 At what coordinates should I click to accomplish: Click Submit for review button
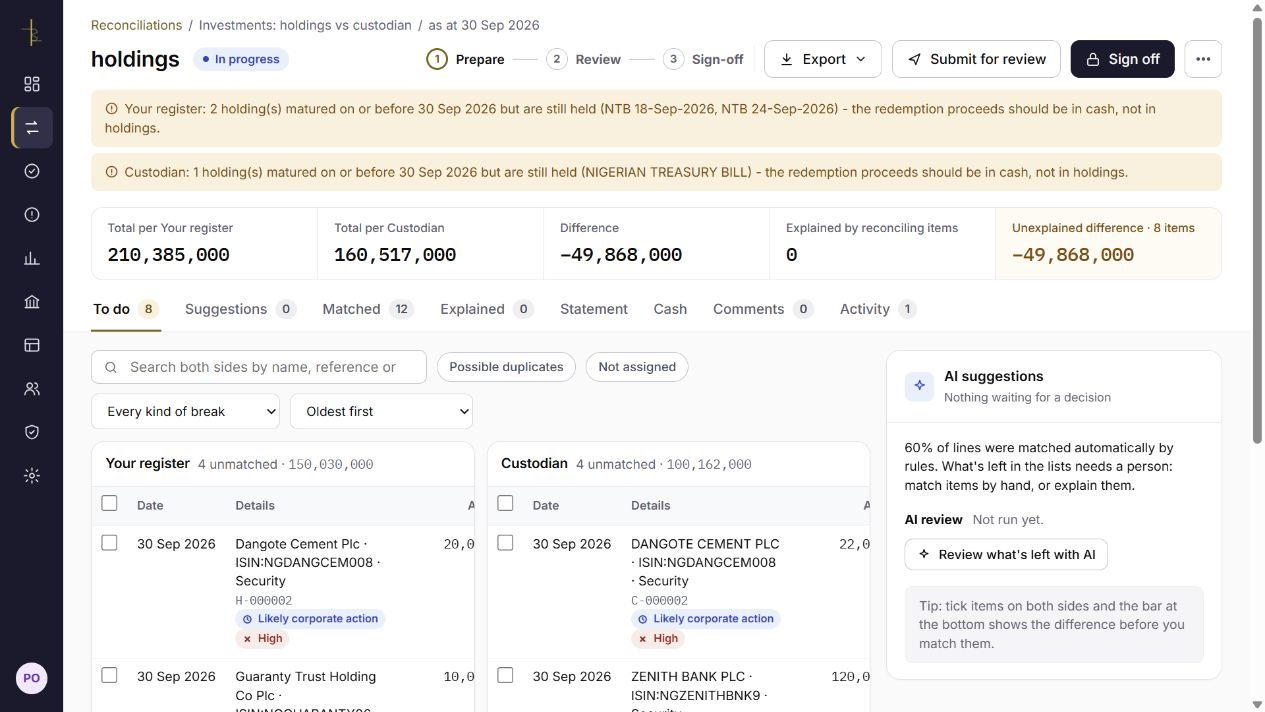tap(976, 59)
